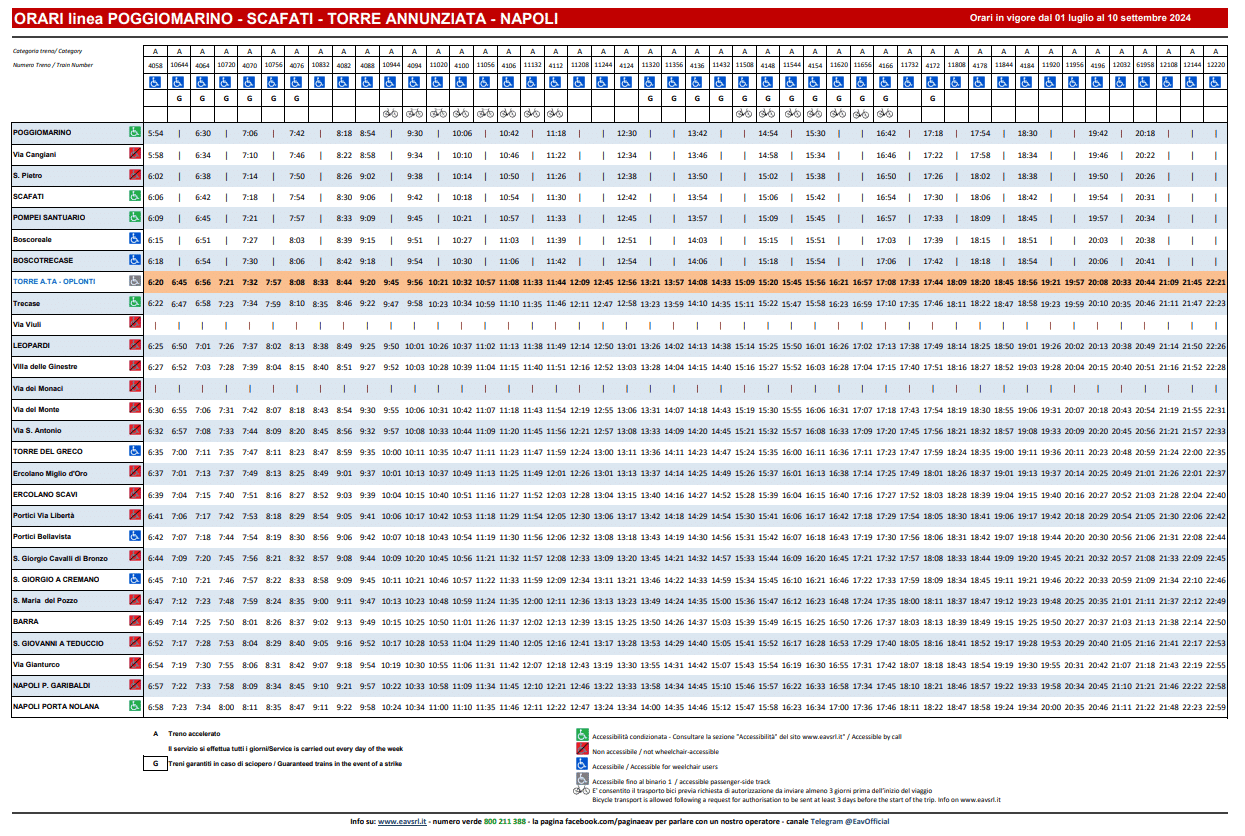
Task: Click the green accessibility icon for POMPEI SANTUARIO
Action: (134, 217)
